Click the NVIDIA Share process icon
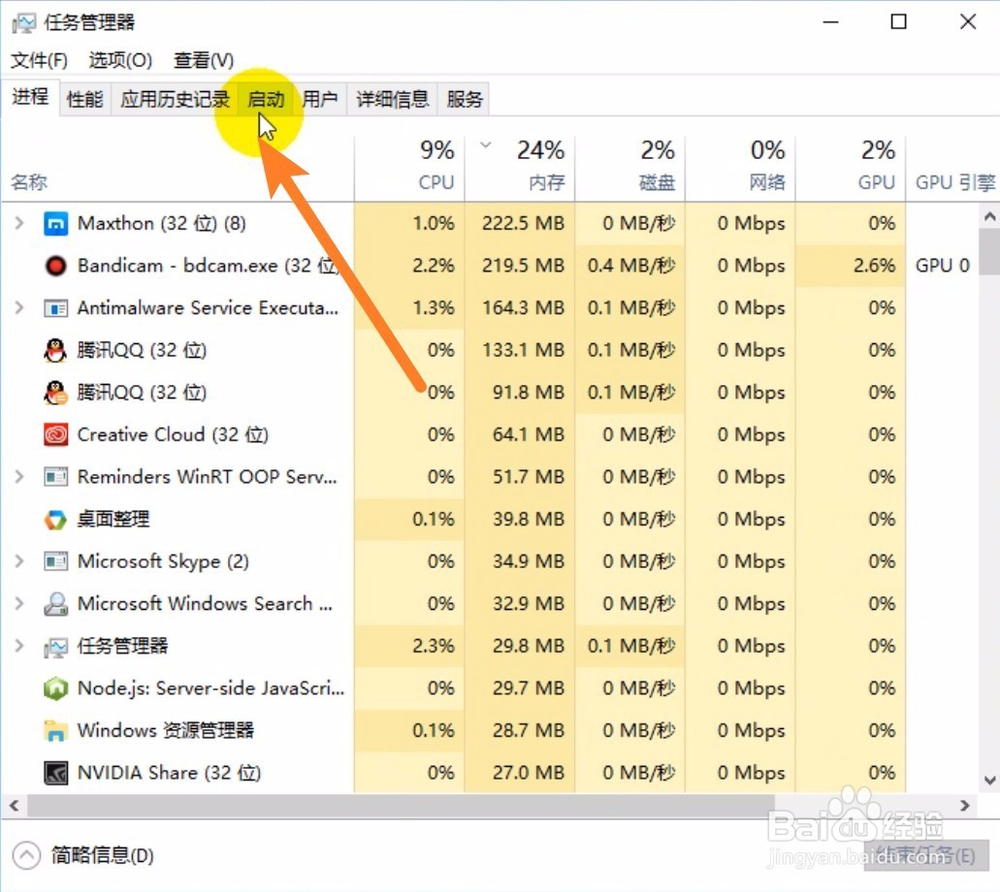 (x=55, y=773)
